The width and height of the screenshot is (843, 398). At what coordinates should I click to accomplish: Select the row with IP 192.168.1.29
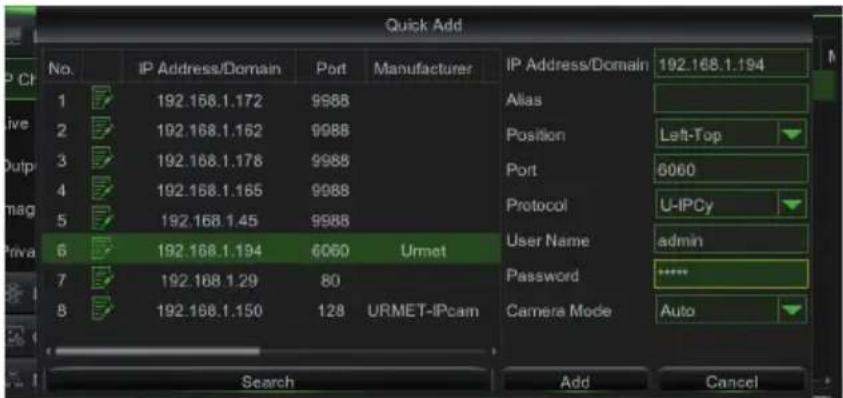tap(271, 281)
